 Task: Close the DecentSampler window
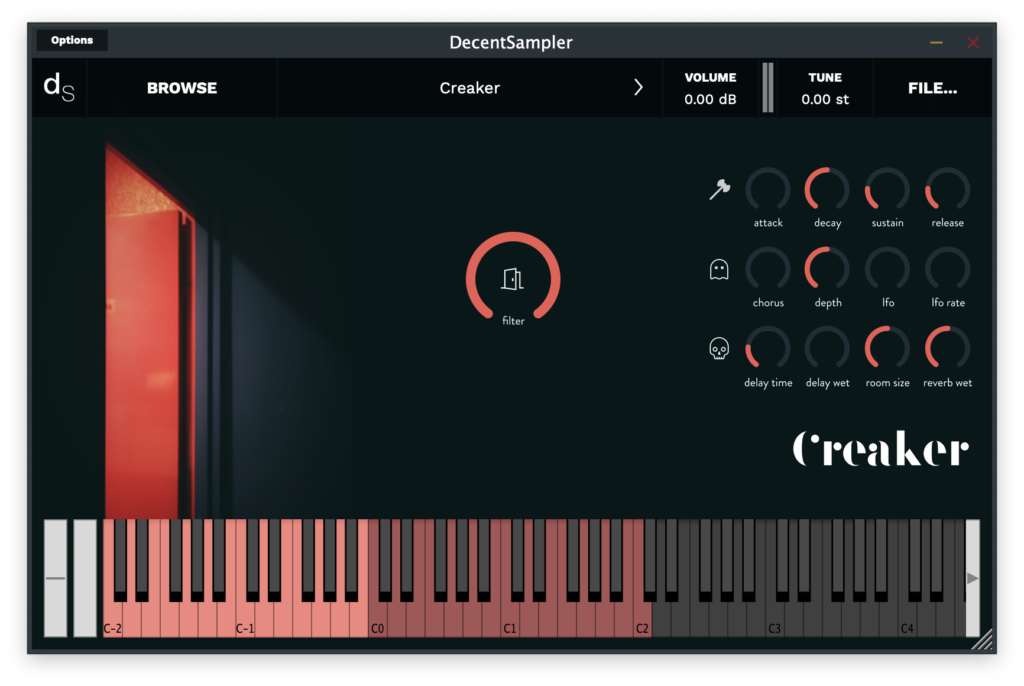(973, 42)
